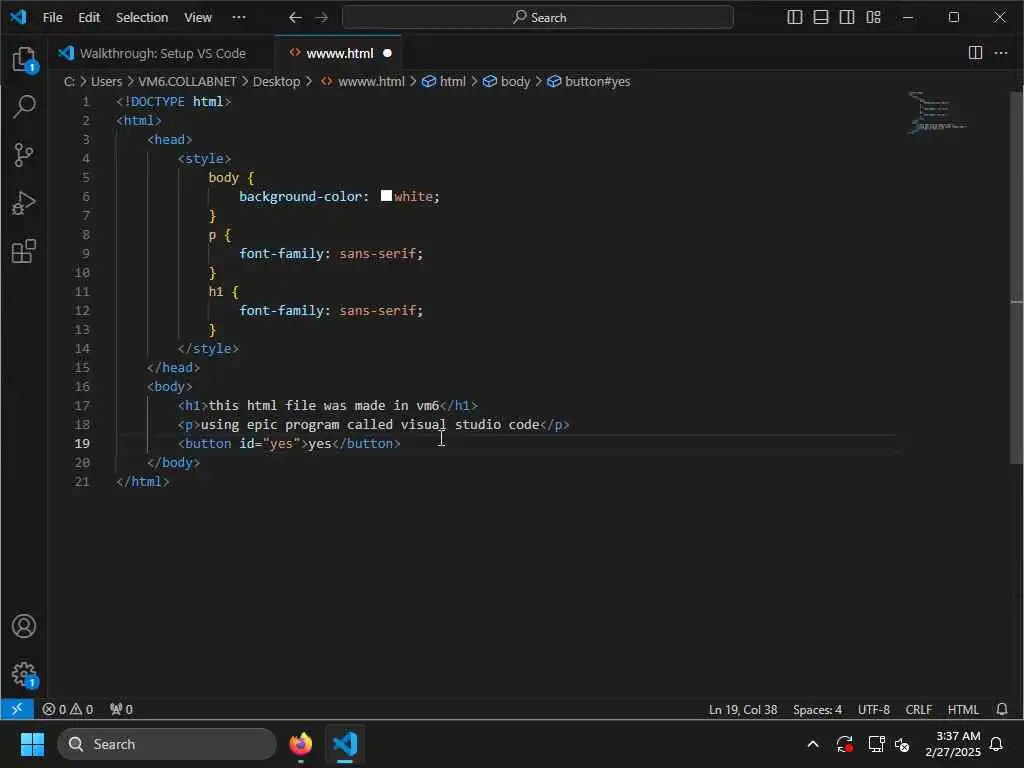The height and width of the screenshot is (768, 1024).
Task: Change indentation via Spaces: 4
Action: (817, 709)
